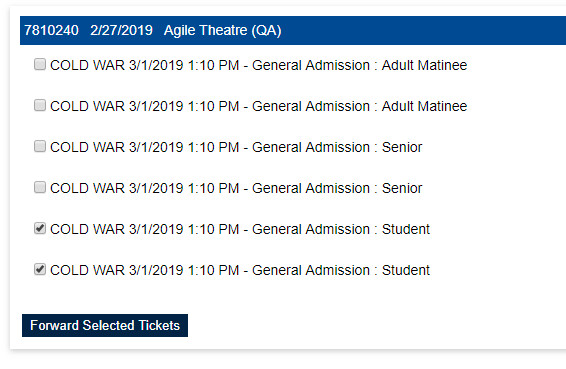Check the second Adult Matinee ticket checkbox
566x369 pixels.
click(40, 105)
